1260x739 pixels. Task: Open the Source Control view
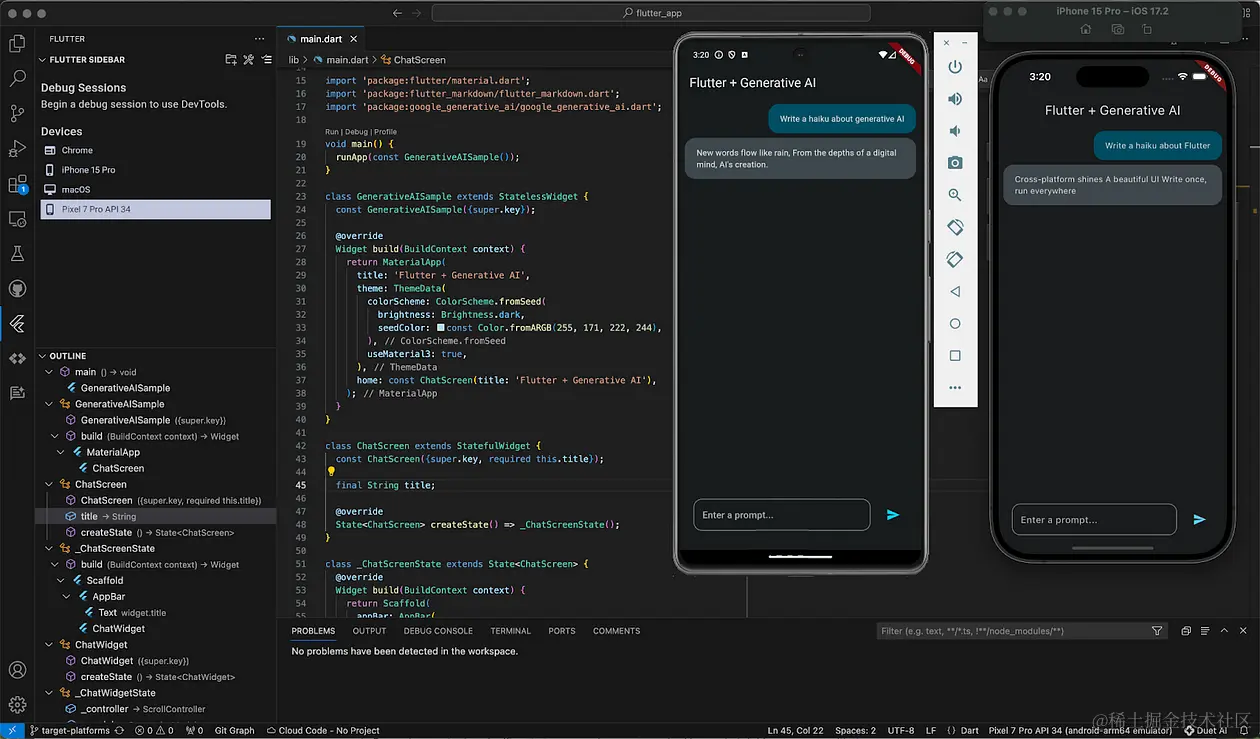[x=17, y=113]
